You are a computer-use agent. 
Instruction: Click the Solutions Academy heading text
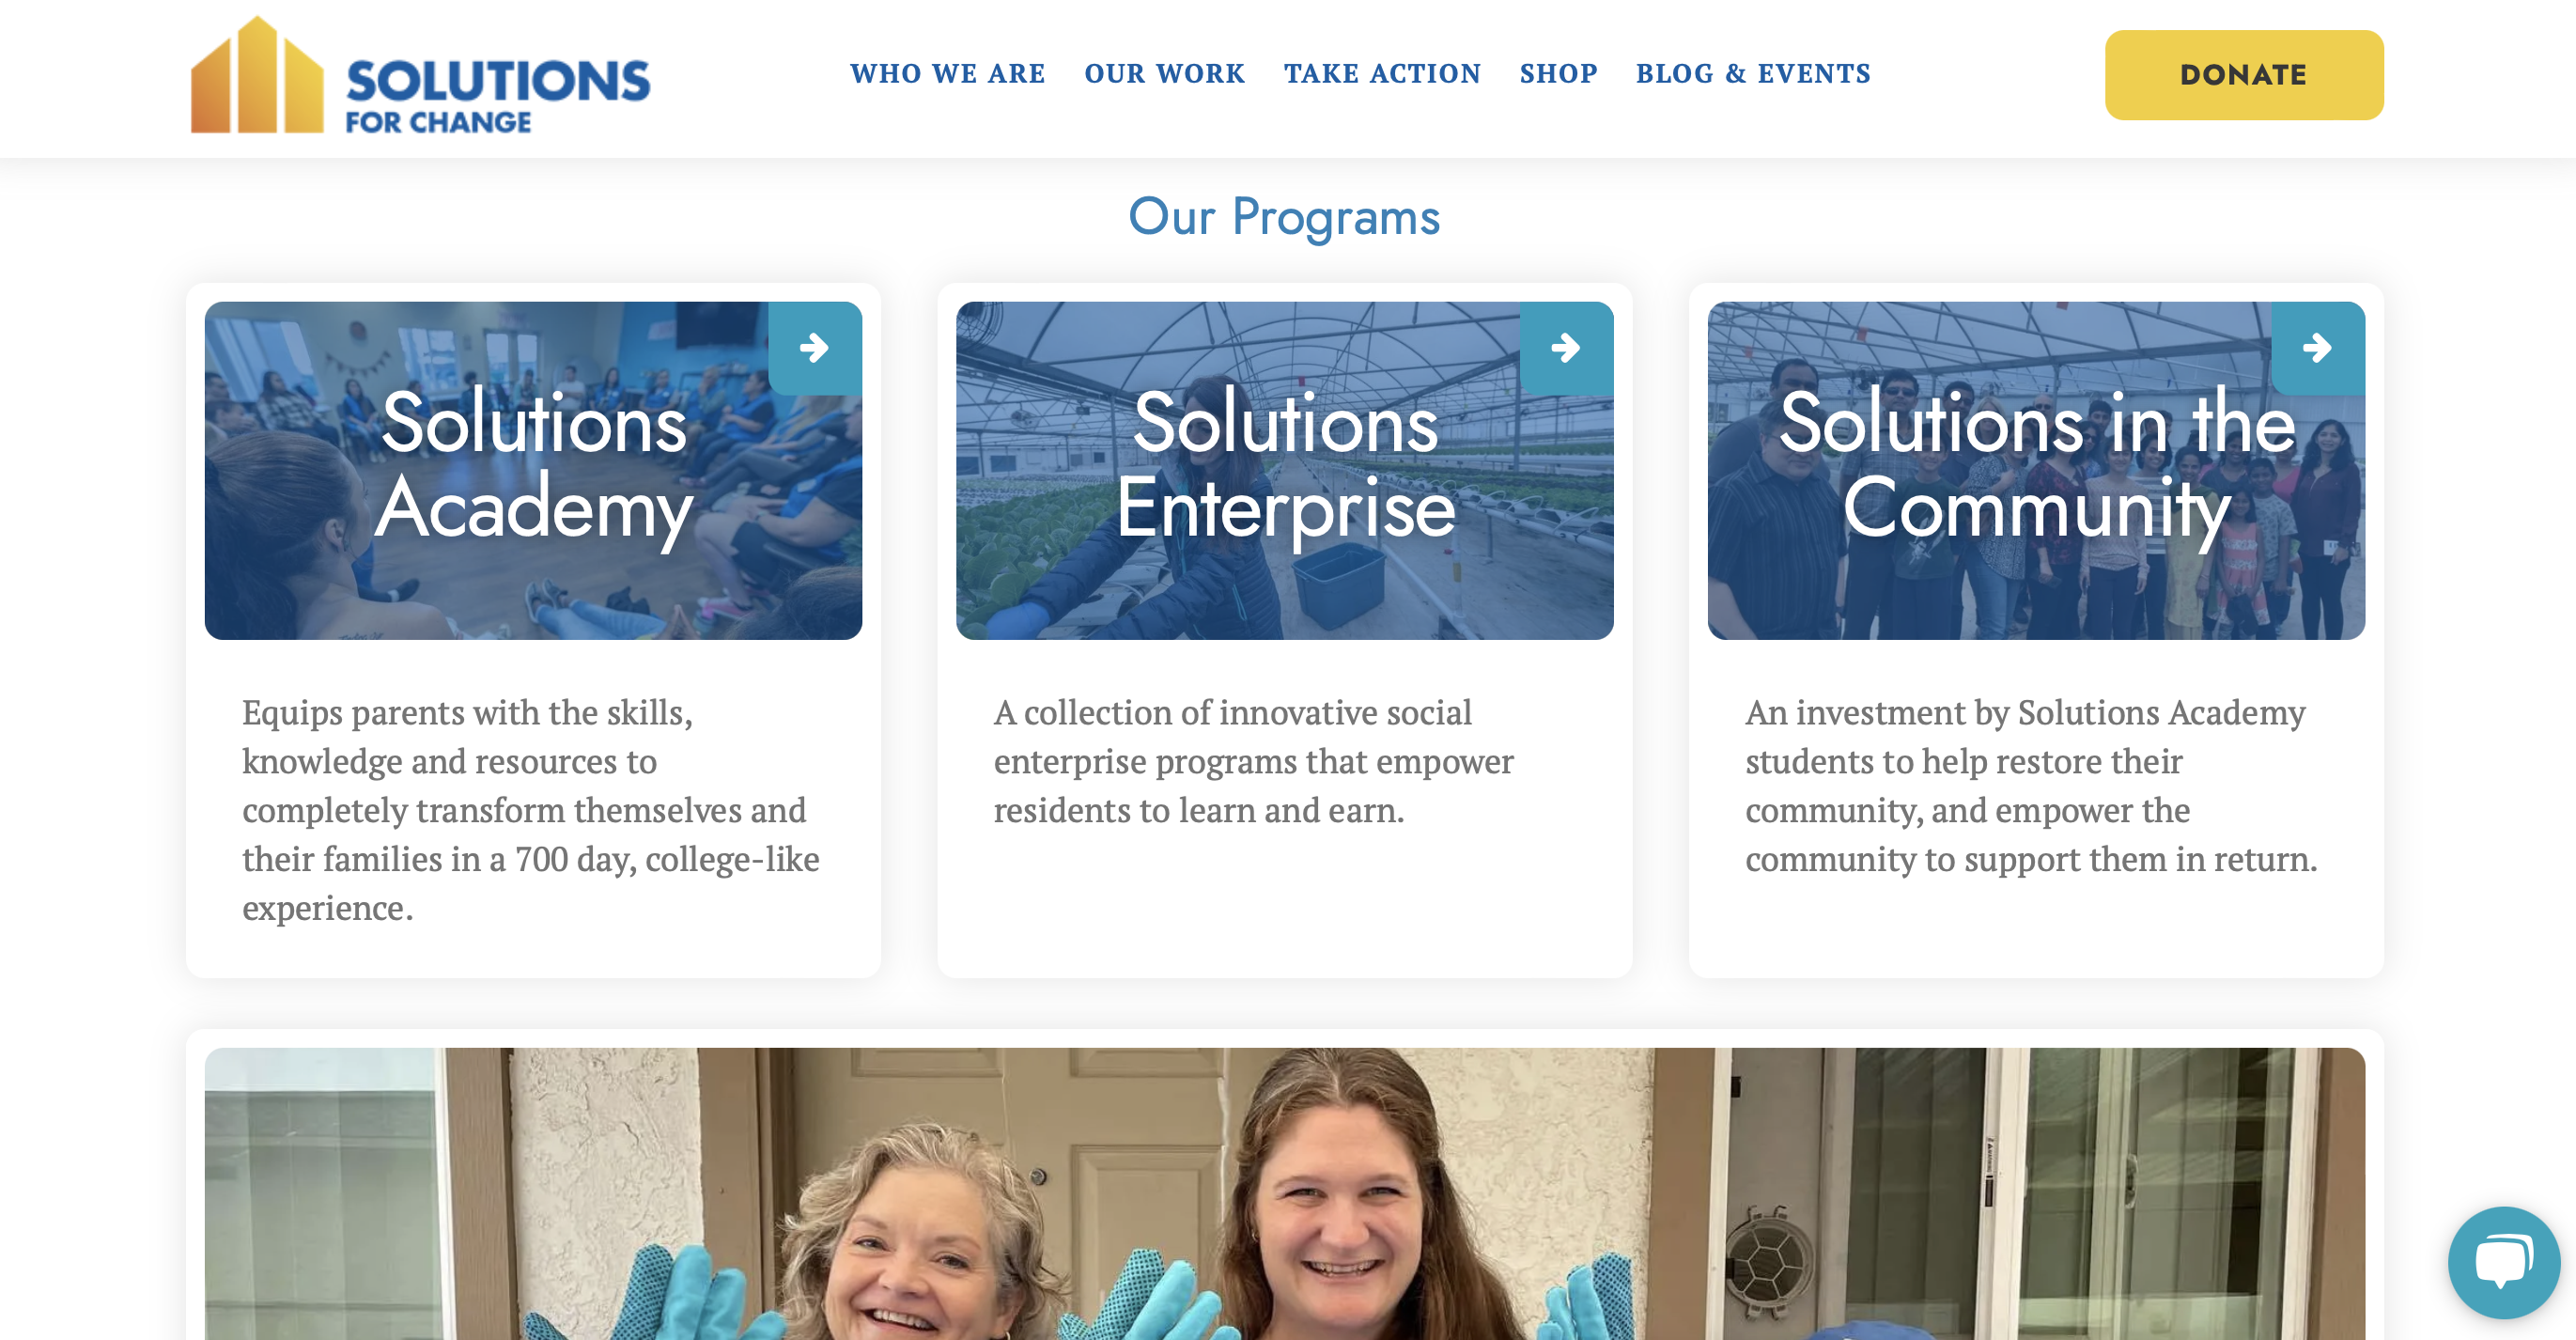(x=533, y=466)
